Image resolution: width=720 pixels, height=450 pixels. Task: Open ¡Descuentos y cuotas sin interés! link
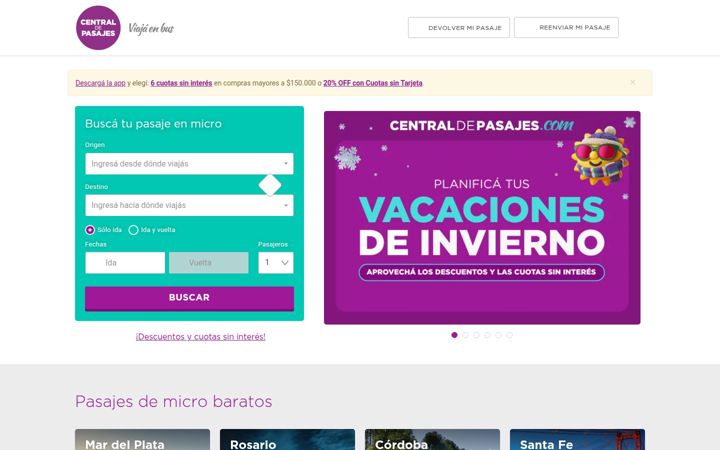click(x=201, y=337)
